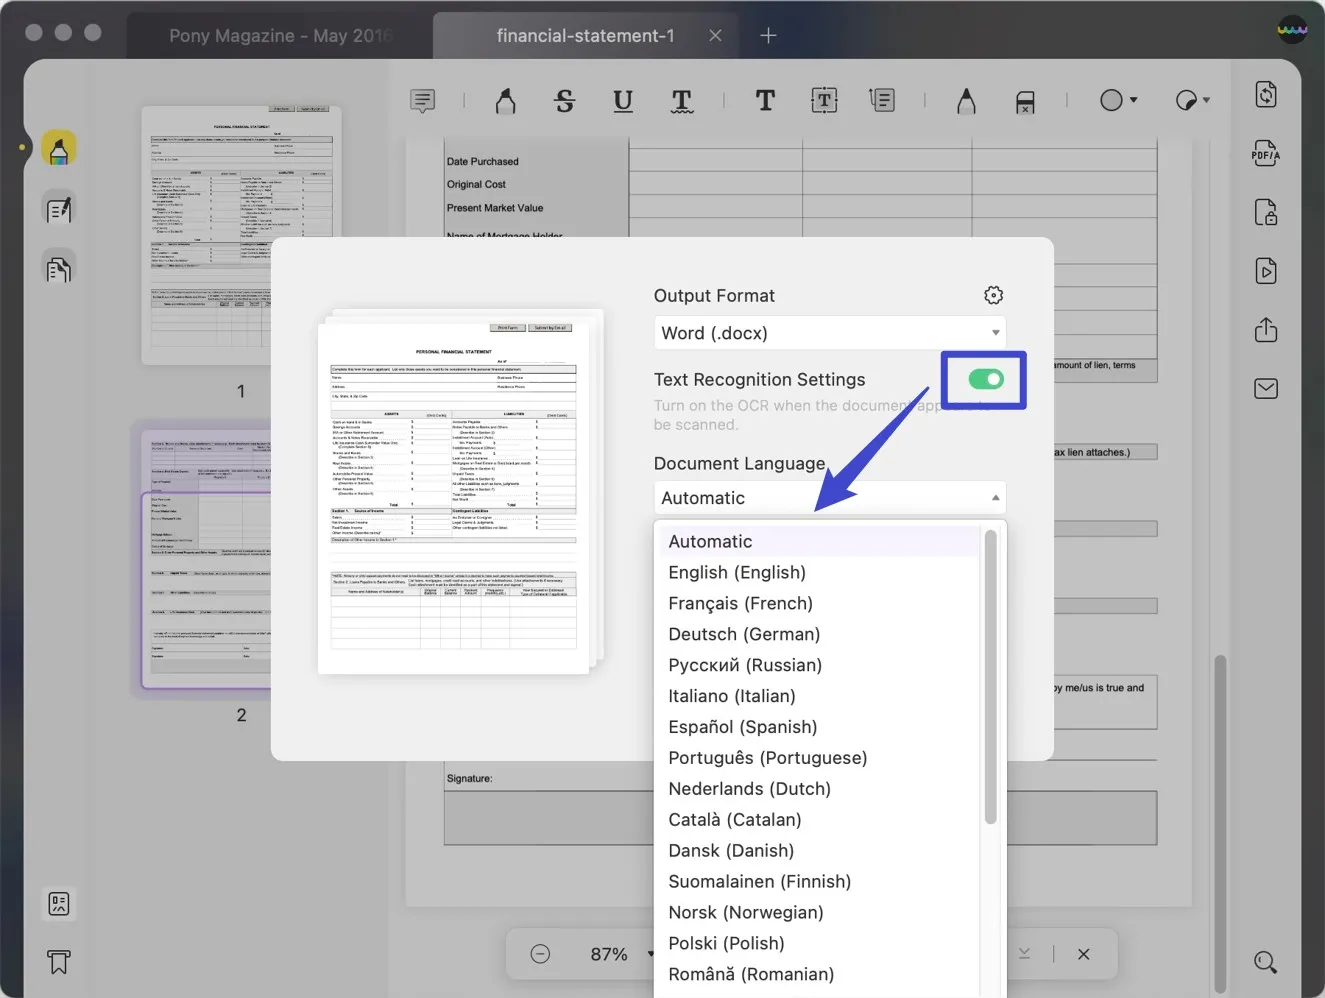The width and height of the screenshot is (1325, 998).
Task: Select Deutsch (German) document language
Action: (744, 634)
